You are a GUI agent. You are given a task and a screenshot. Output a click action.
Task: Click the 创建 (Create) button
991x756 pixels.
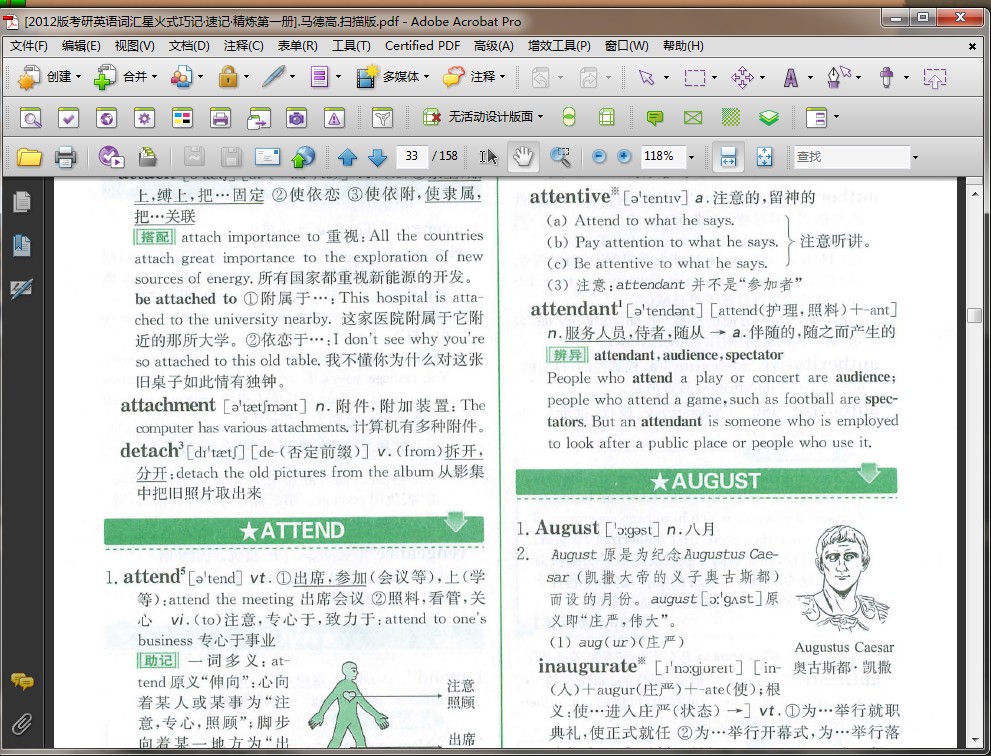click(x=50, y=77)
